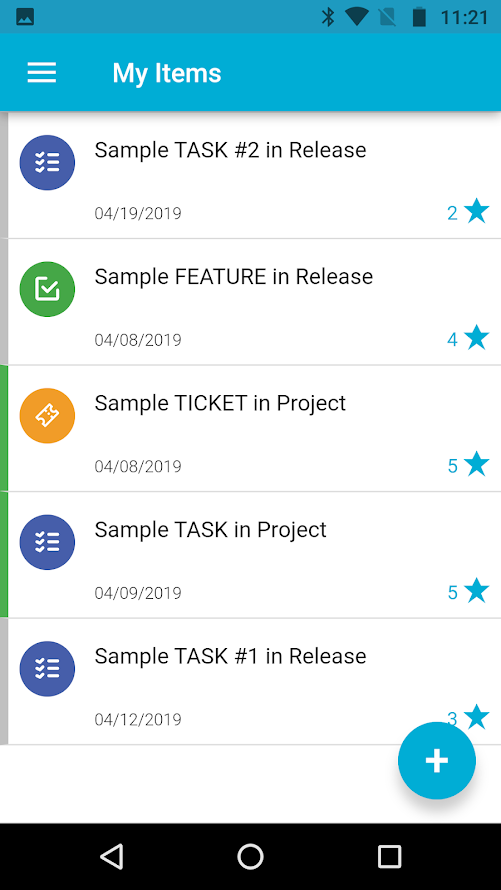Open Sample FEATURE in Release item
This screenshot has height=890, width=501.
pos(250,302)
